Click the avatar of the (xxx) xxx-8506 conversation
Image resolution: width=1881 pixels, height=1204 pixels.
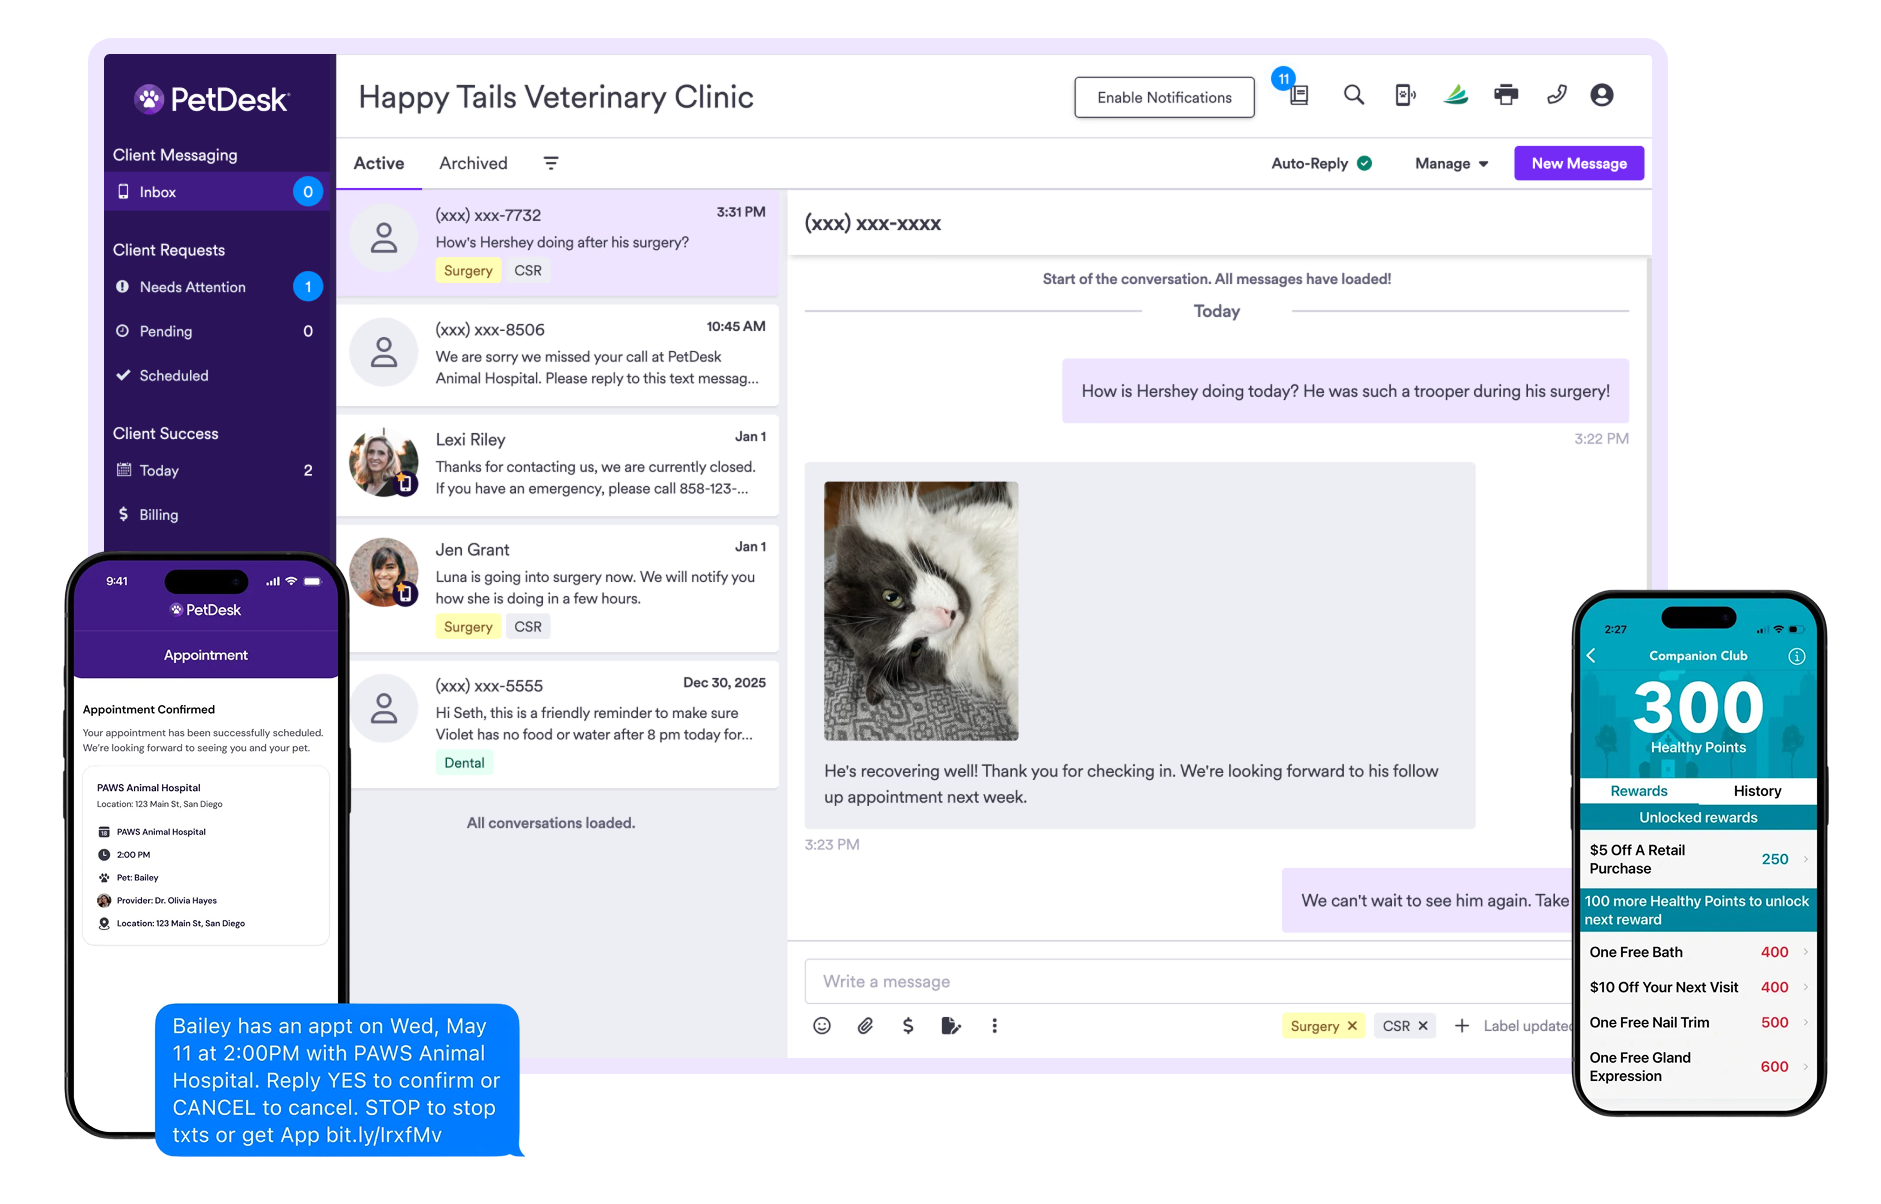click(384, 353)
